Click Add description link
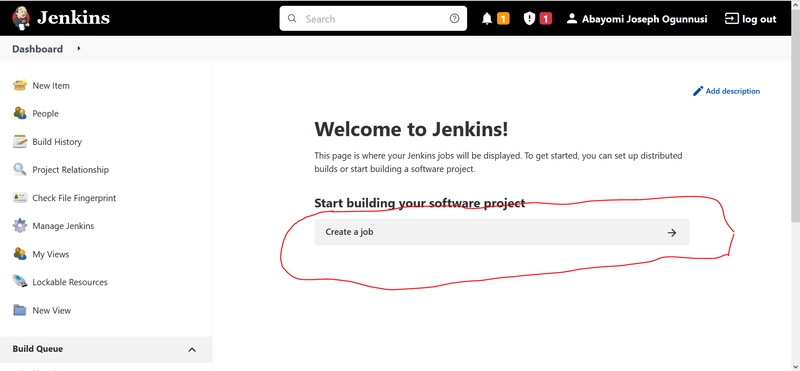Viewport: 800px width, 371px height. point(733,91)
